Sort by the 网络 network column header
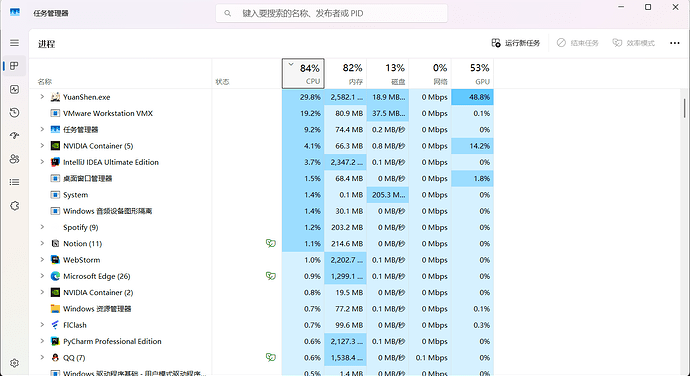Viewport: 690px width, 376px height. [x=430, y=74]
